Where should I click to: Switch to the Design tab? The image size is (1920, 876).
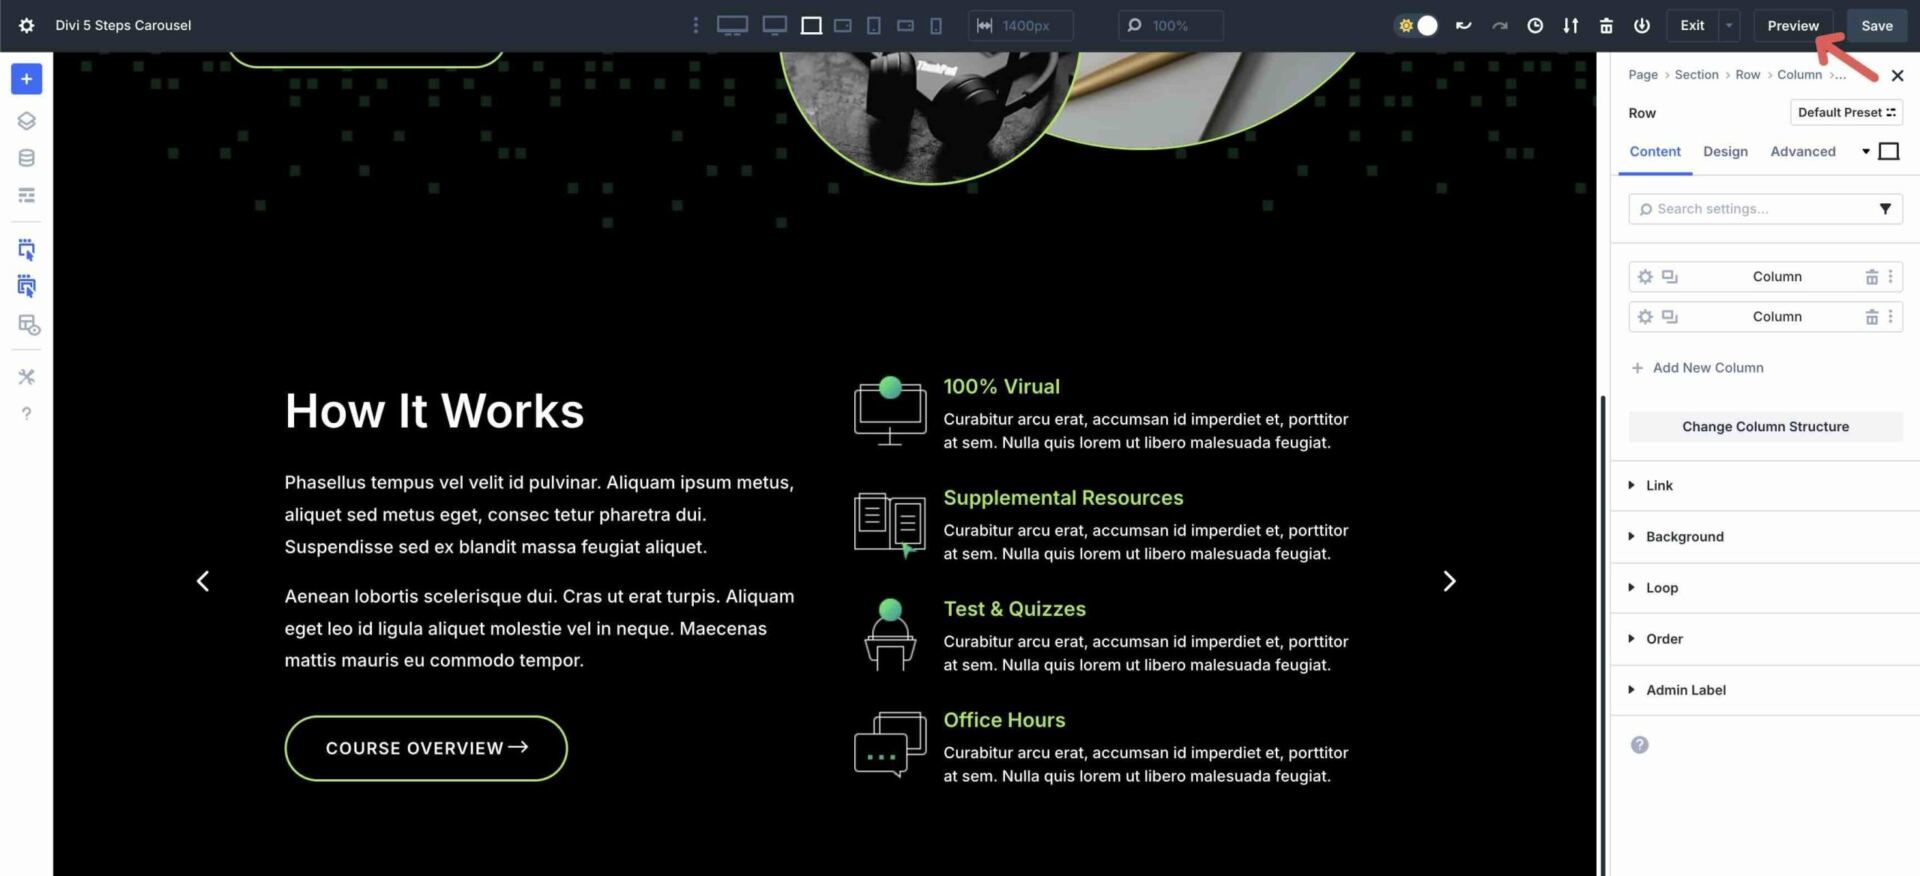click(1725, 152)
